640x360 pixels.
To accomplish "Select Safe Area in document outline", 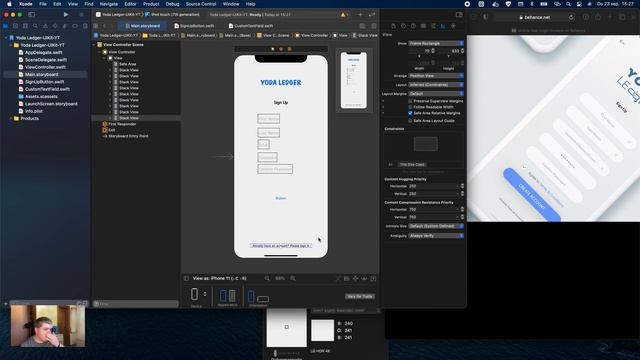I will [127, 64].
